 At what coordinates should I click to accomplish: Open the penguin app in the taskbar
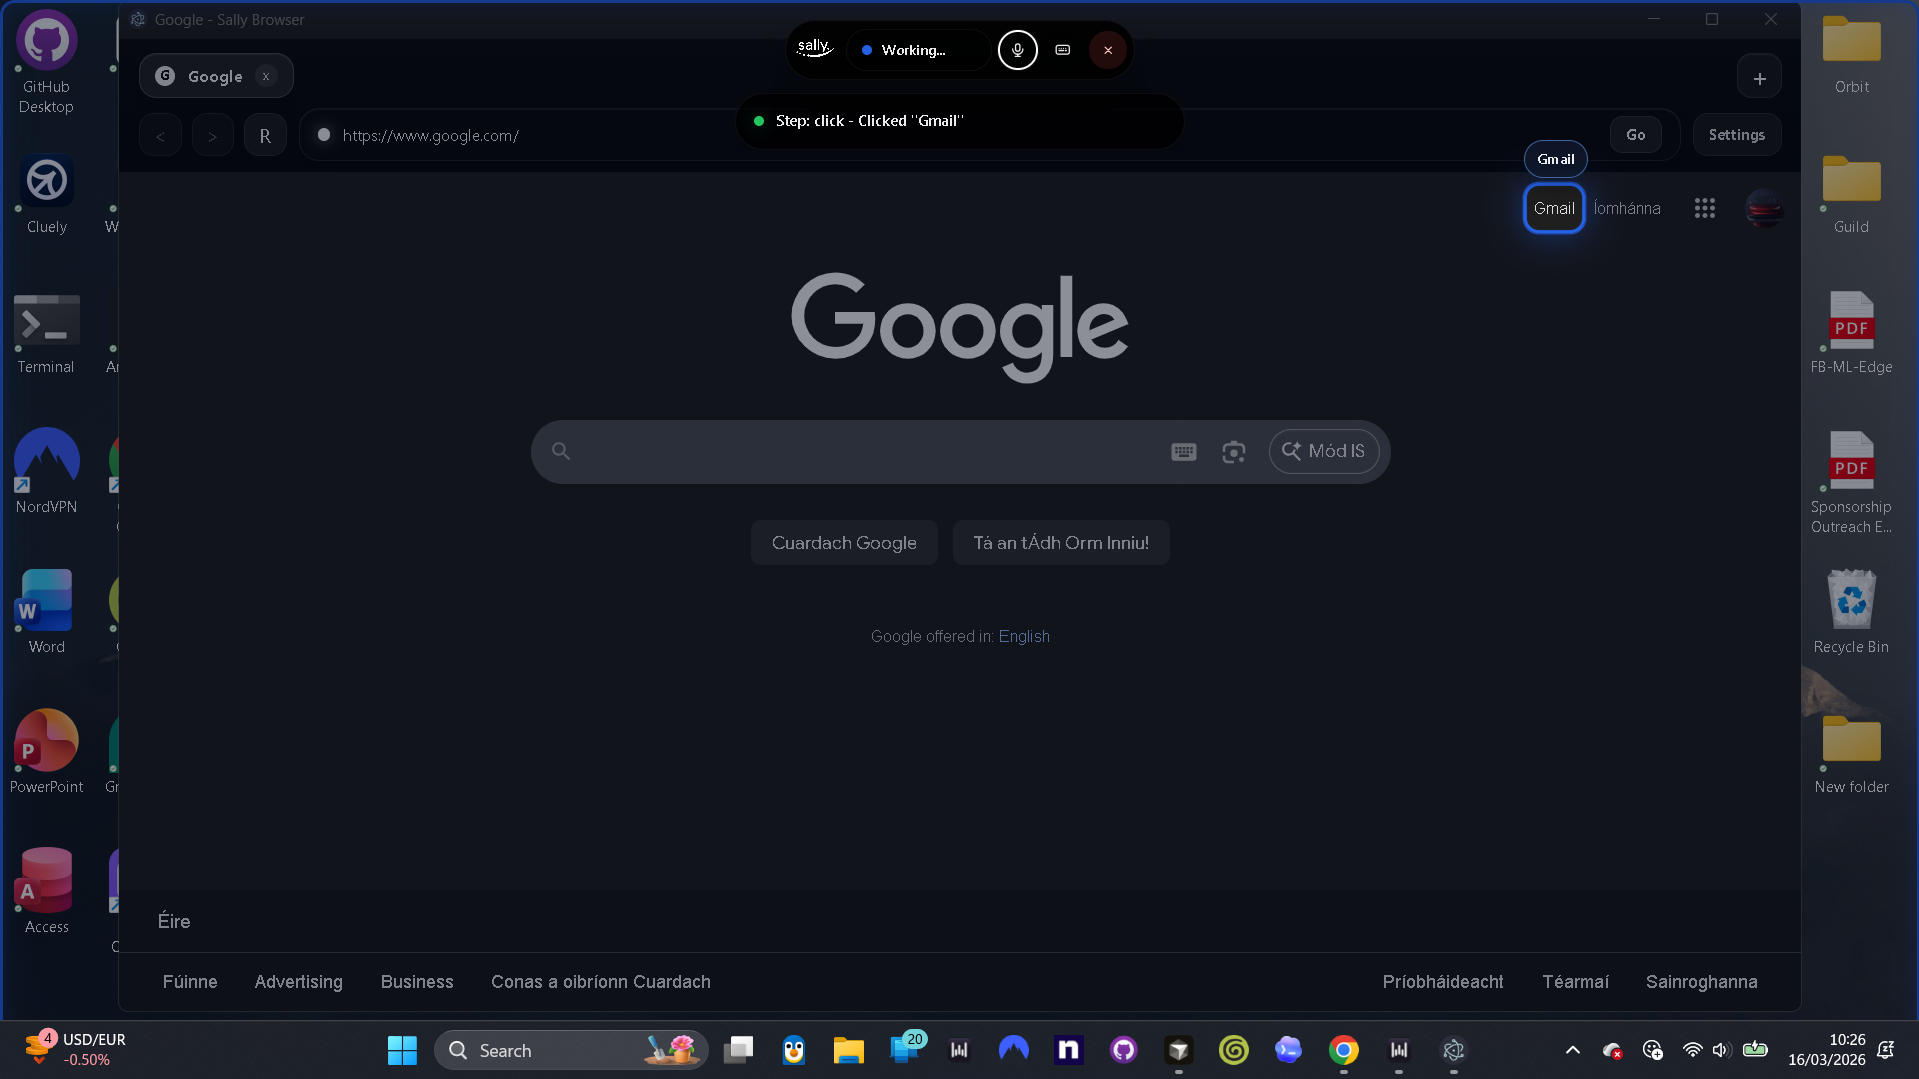pos(794,1050)
